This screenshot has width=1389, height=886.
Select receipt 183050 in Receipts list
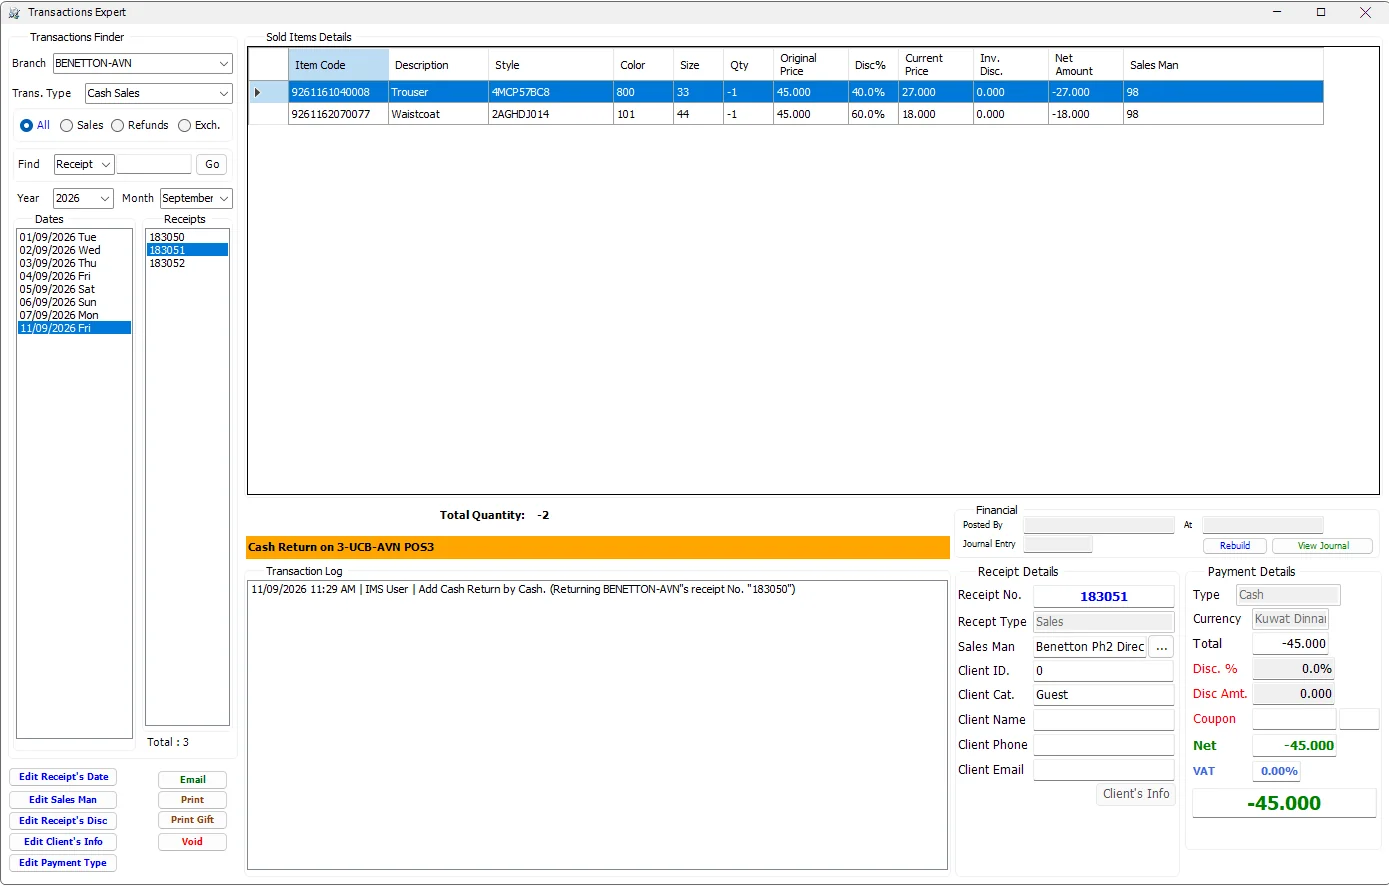pyautogui.click(x=187, y=238)
